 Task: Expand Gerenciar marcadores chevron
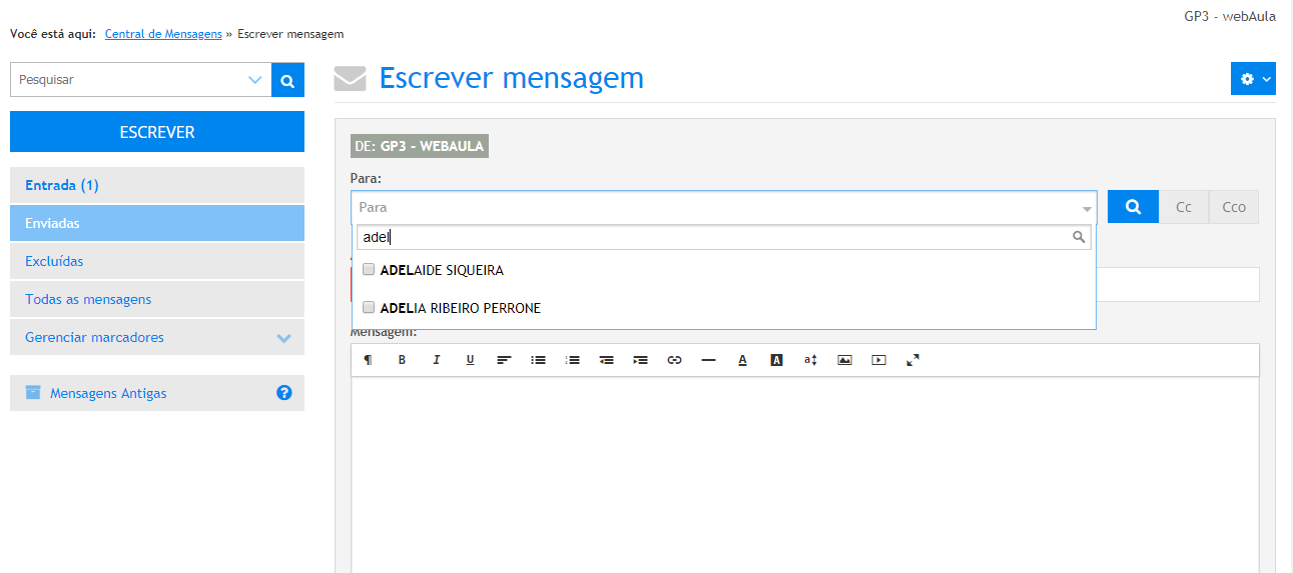tap(284, 338)
